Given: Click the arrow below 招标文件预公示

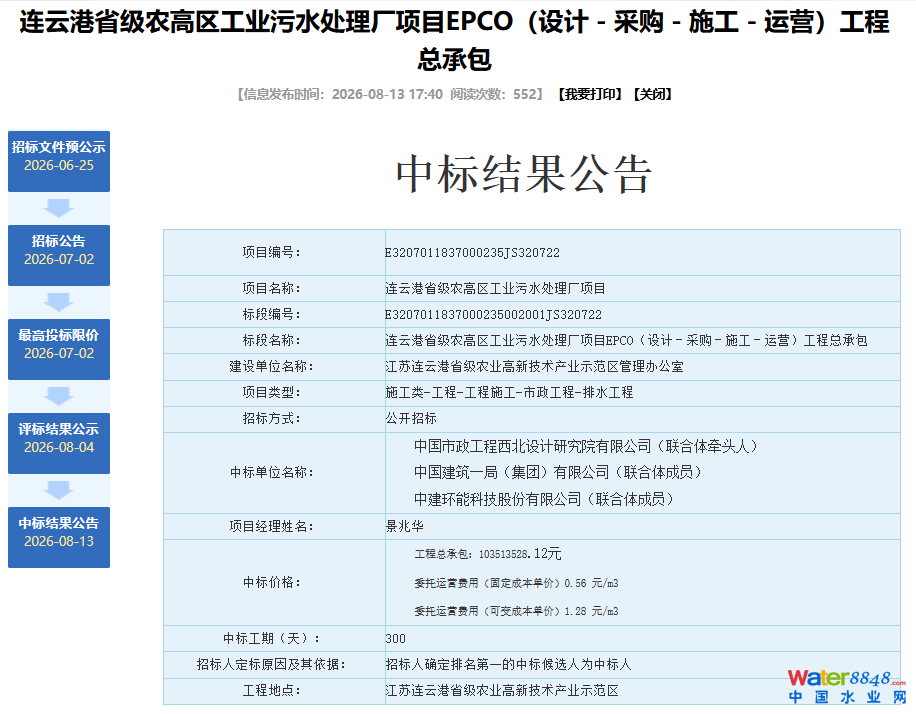Looking at the screenshot, I should point(59,208).
